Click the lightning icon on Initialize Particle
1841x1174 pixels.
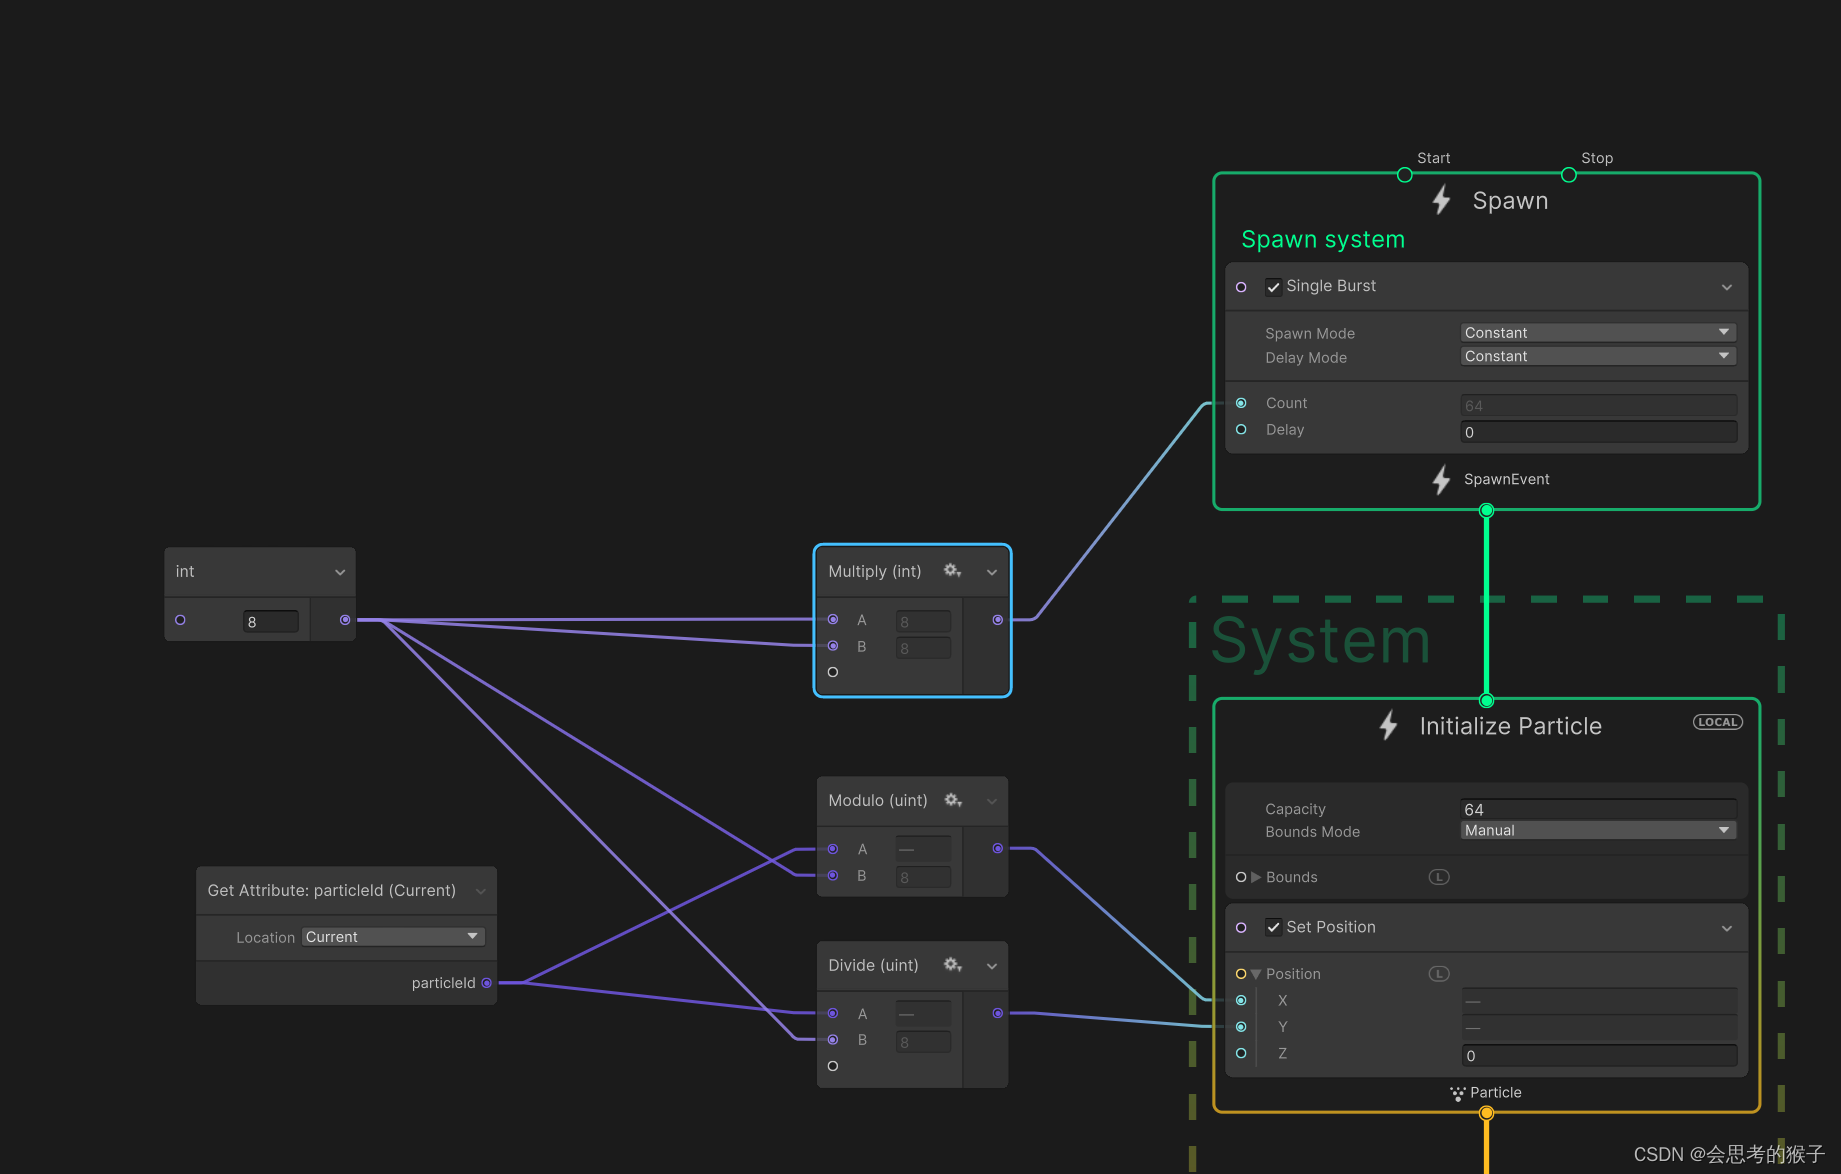1387,725
